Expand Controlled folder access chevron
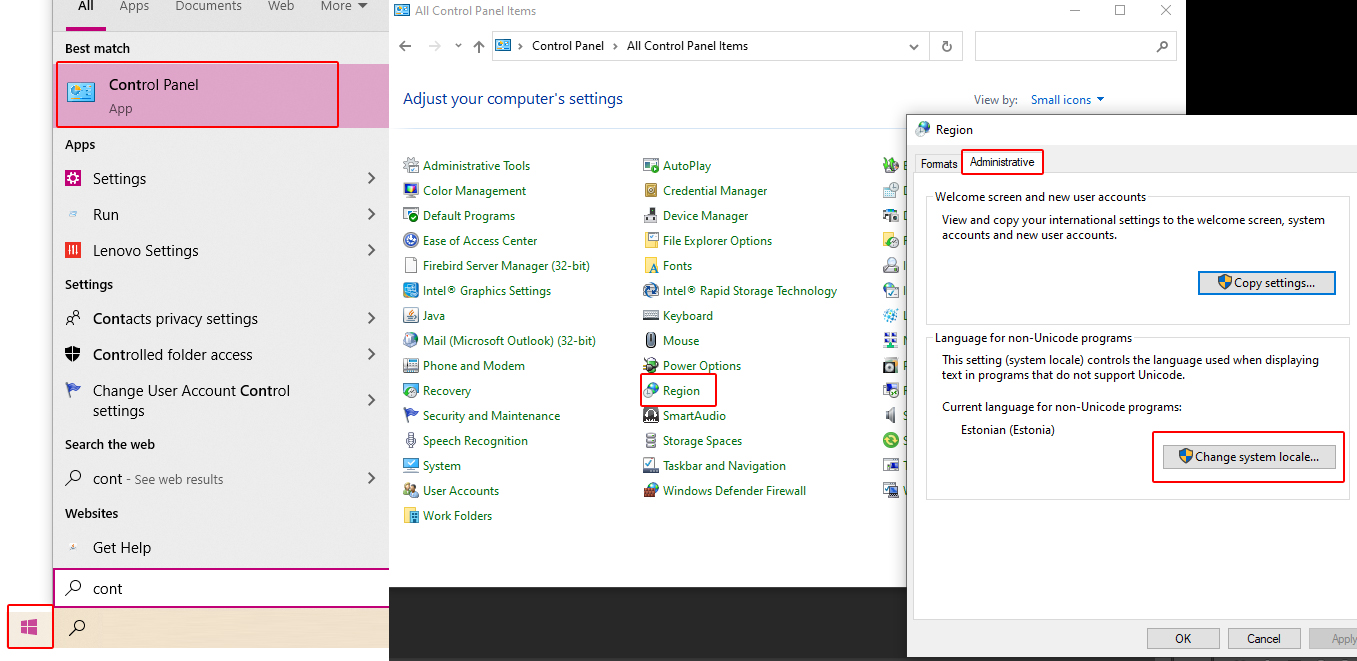 pyautogui.click(x=371, y=354)
